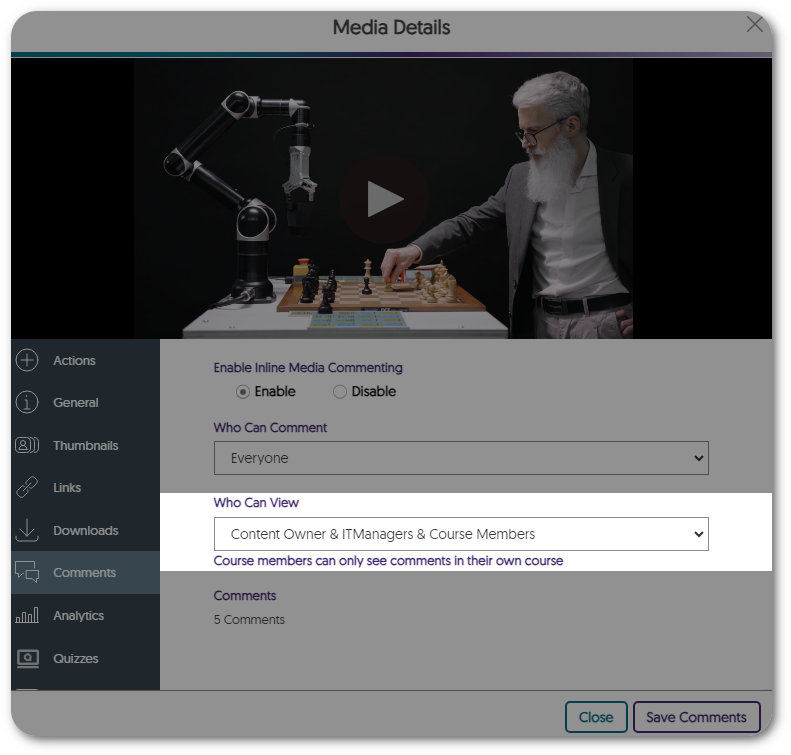This screenshot has width=791, height=755.
Task: Select the Enable radio button
Action: pyautogui.click(x=243, y=392)
